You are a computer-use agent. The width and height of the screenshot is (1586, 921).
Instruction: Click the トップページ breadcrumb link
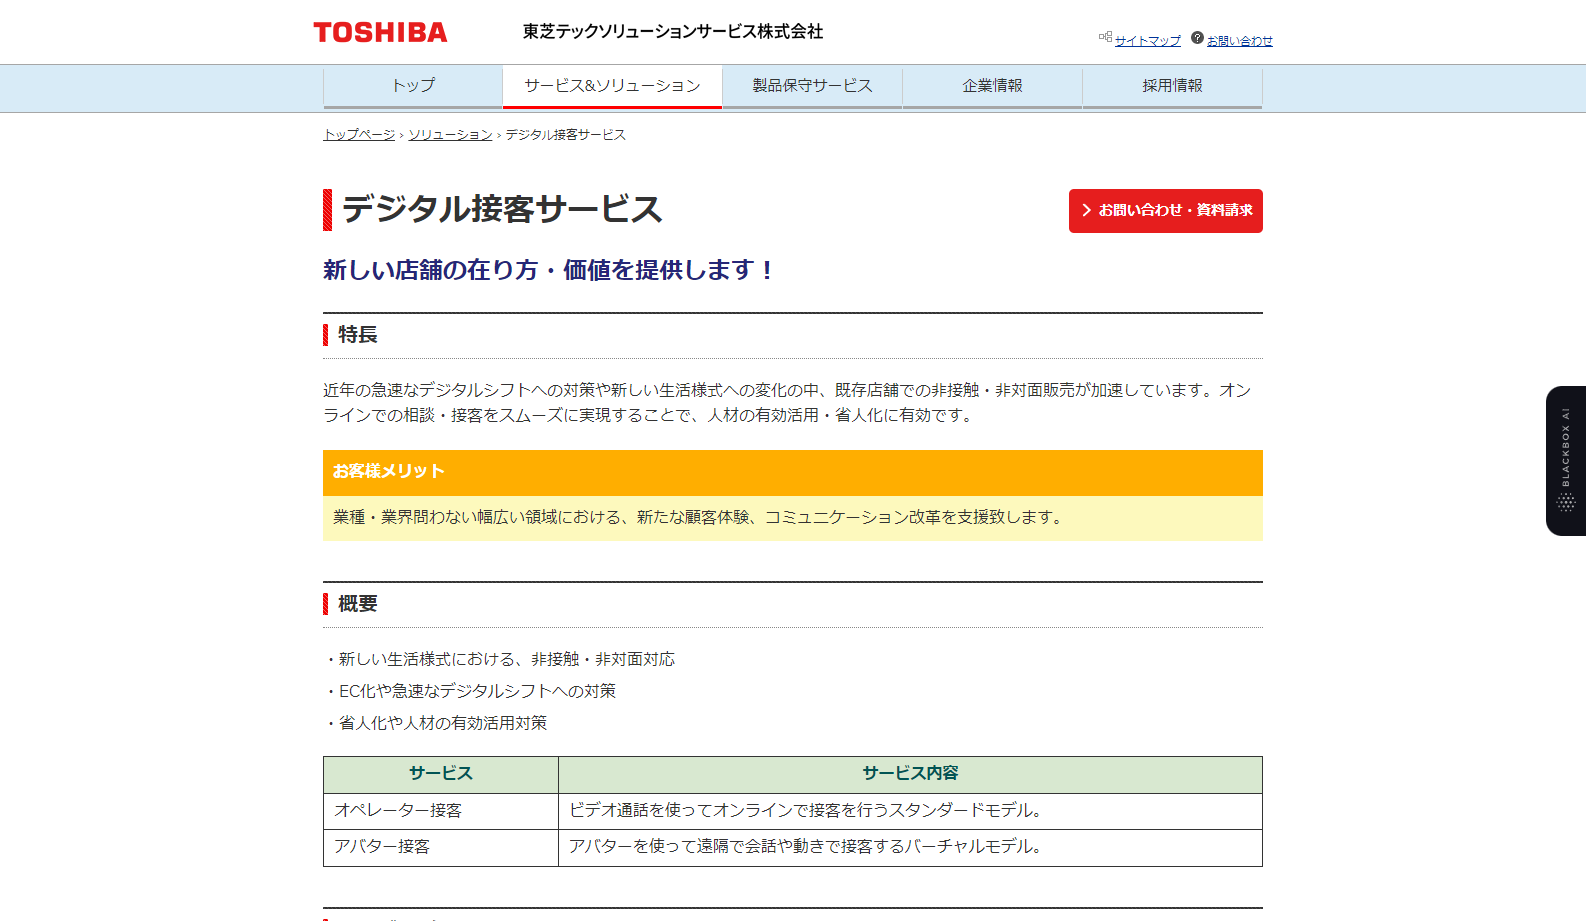[x=359, y=135]
